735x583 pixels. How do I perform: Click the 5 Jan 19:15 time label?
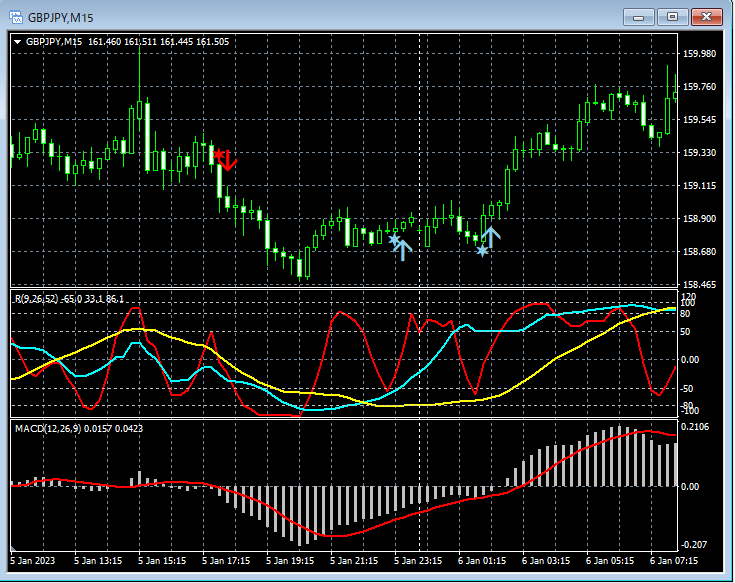pos(290,561)
